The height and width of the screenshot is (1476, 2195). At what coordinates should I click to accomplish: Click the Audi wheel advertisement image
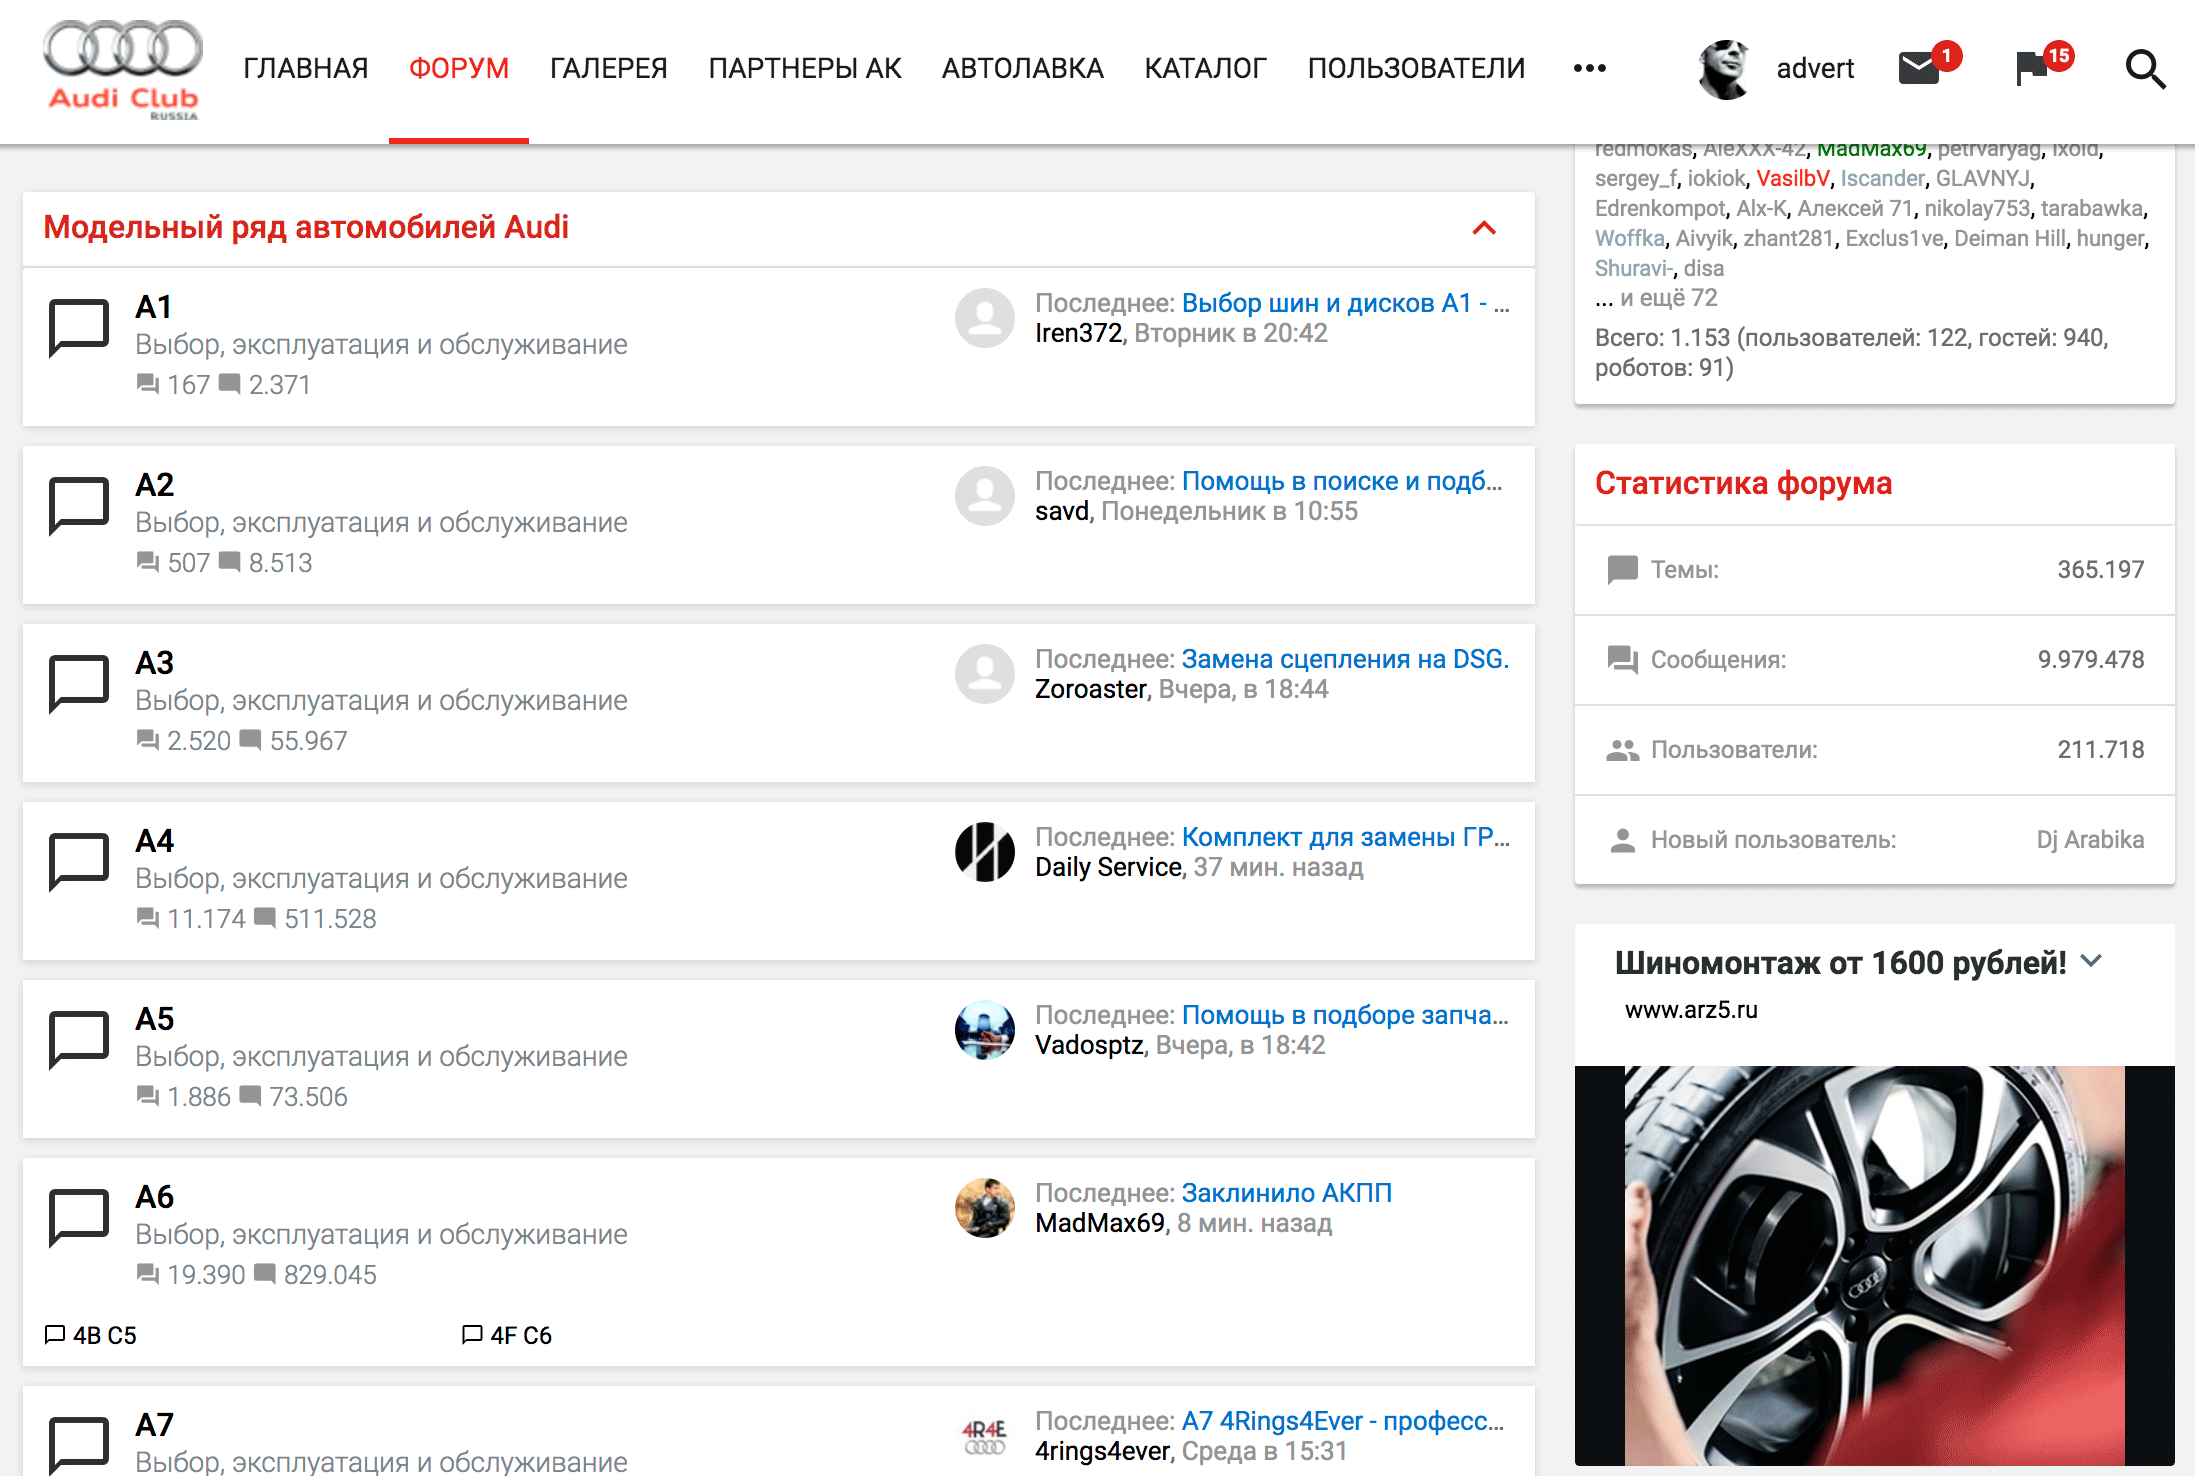pyautogui.click(x=1875, y=1265)
